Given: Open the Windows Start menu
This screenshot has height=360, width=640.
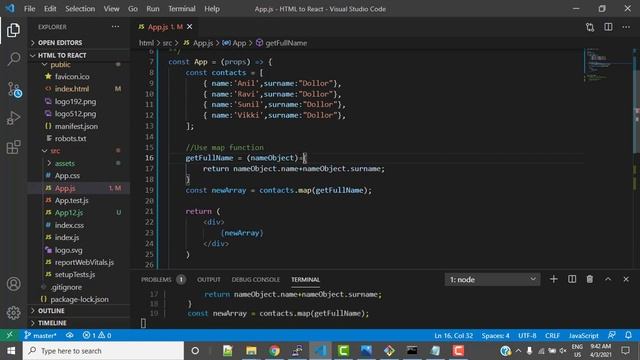Looking at the screenshot, I should [11, 351].
